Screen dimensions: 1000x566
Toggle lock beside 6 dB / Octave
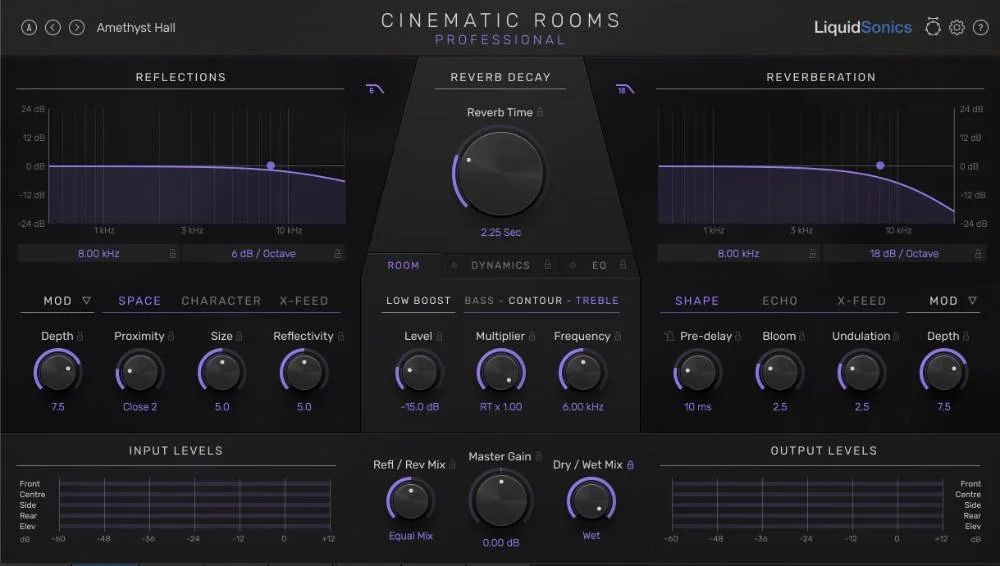coord(337,253)
